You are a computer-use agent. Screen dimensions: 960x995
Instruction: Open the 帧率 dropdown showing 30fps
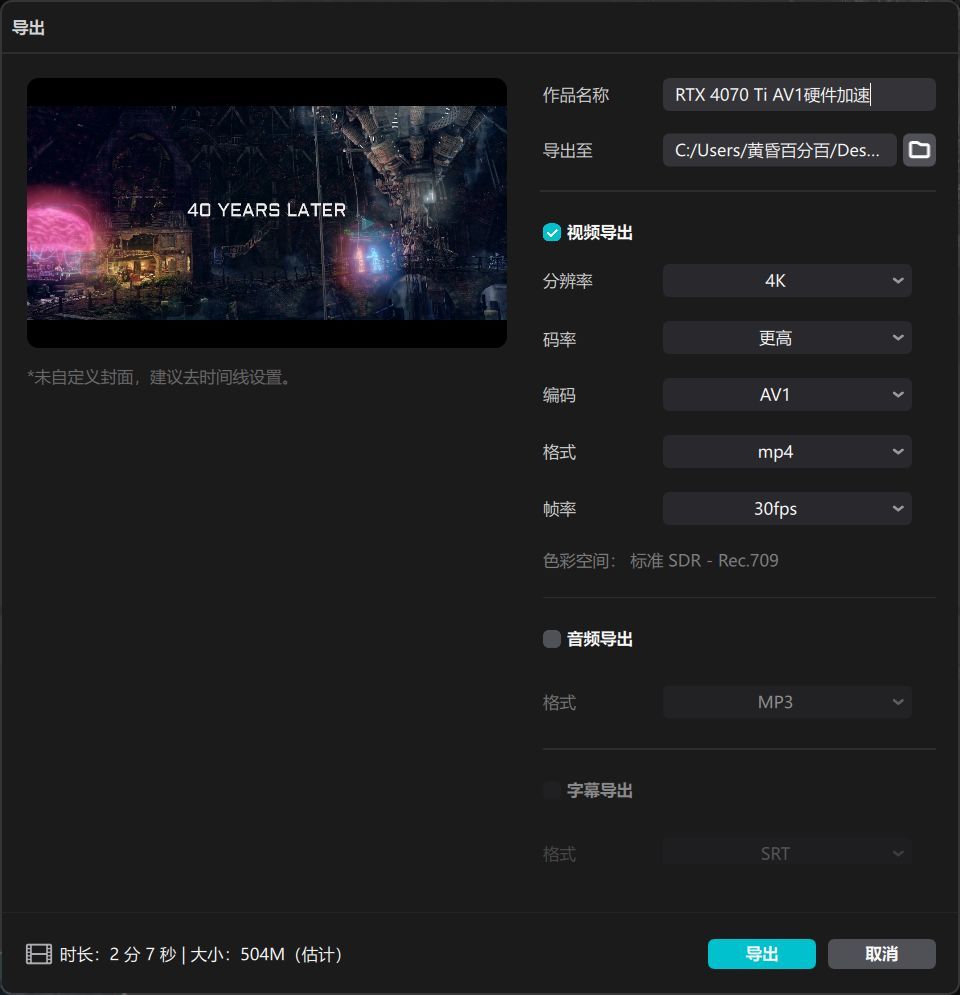click(x=787, y=508)
